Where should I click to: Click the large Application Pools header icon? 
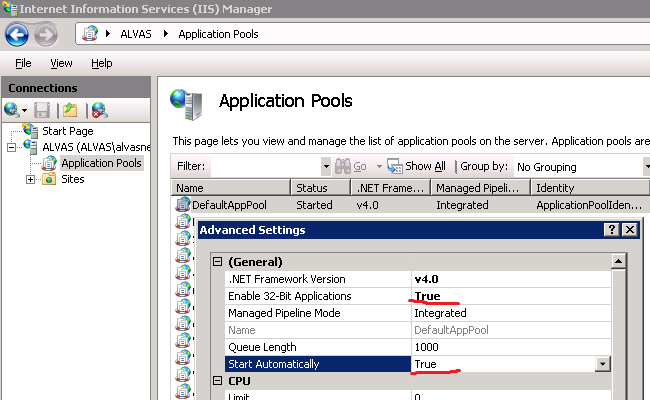click(186, 104)
